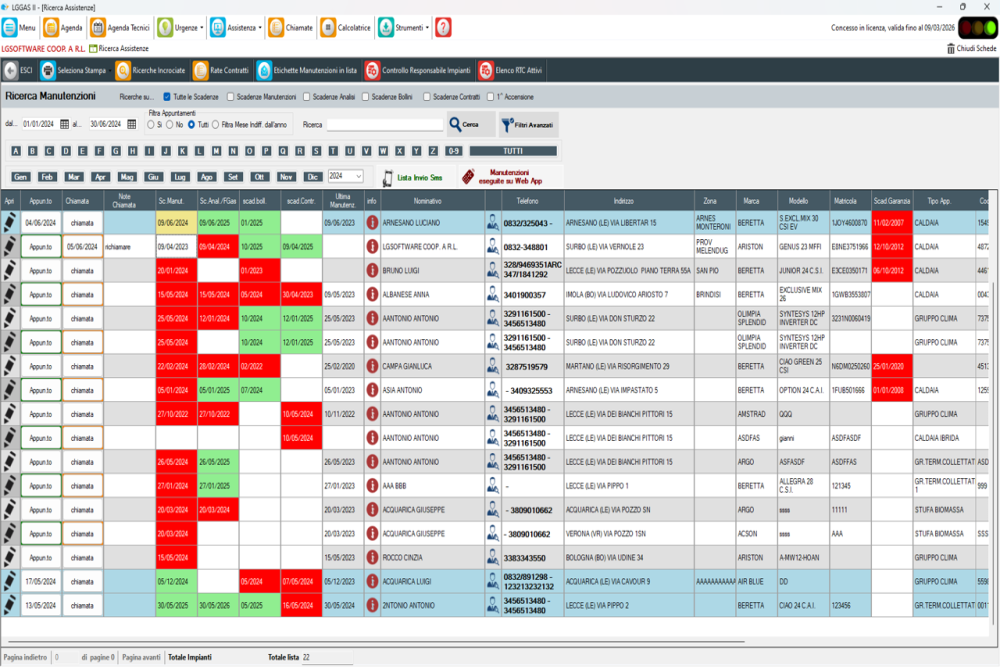Screen dimensions: 1000x667
Task: Click the Cerca search button
Action: click(x=471, y=124)
